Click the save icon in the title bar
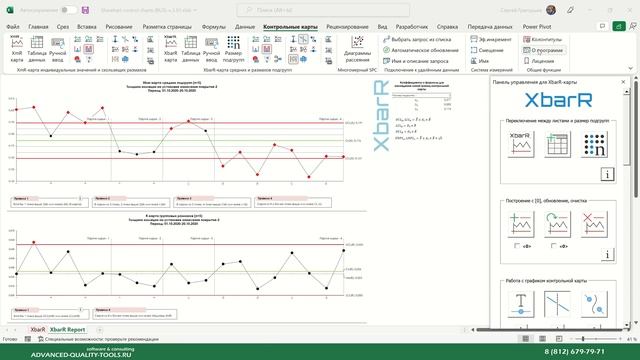640x360 pixels. click(x=85, y=10)
